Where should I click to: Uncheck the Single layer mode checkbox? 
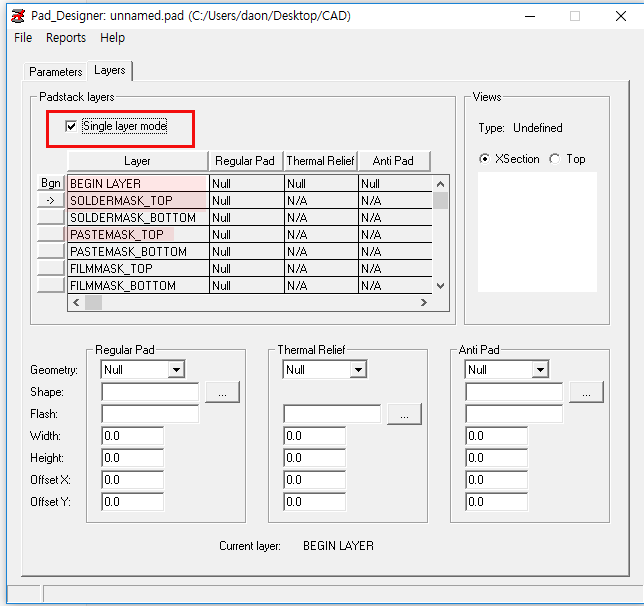click(71, 126)
